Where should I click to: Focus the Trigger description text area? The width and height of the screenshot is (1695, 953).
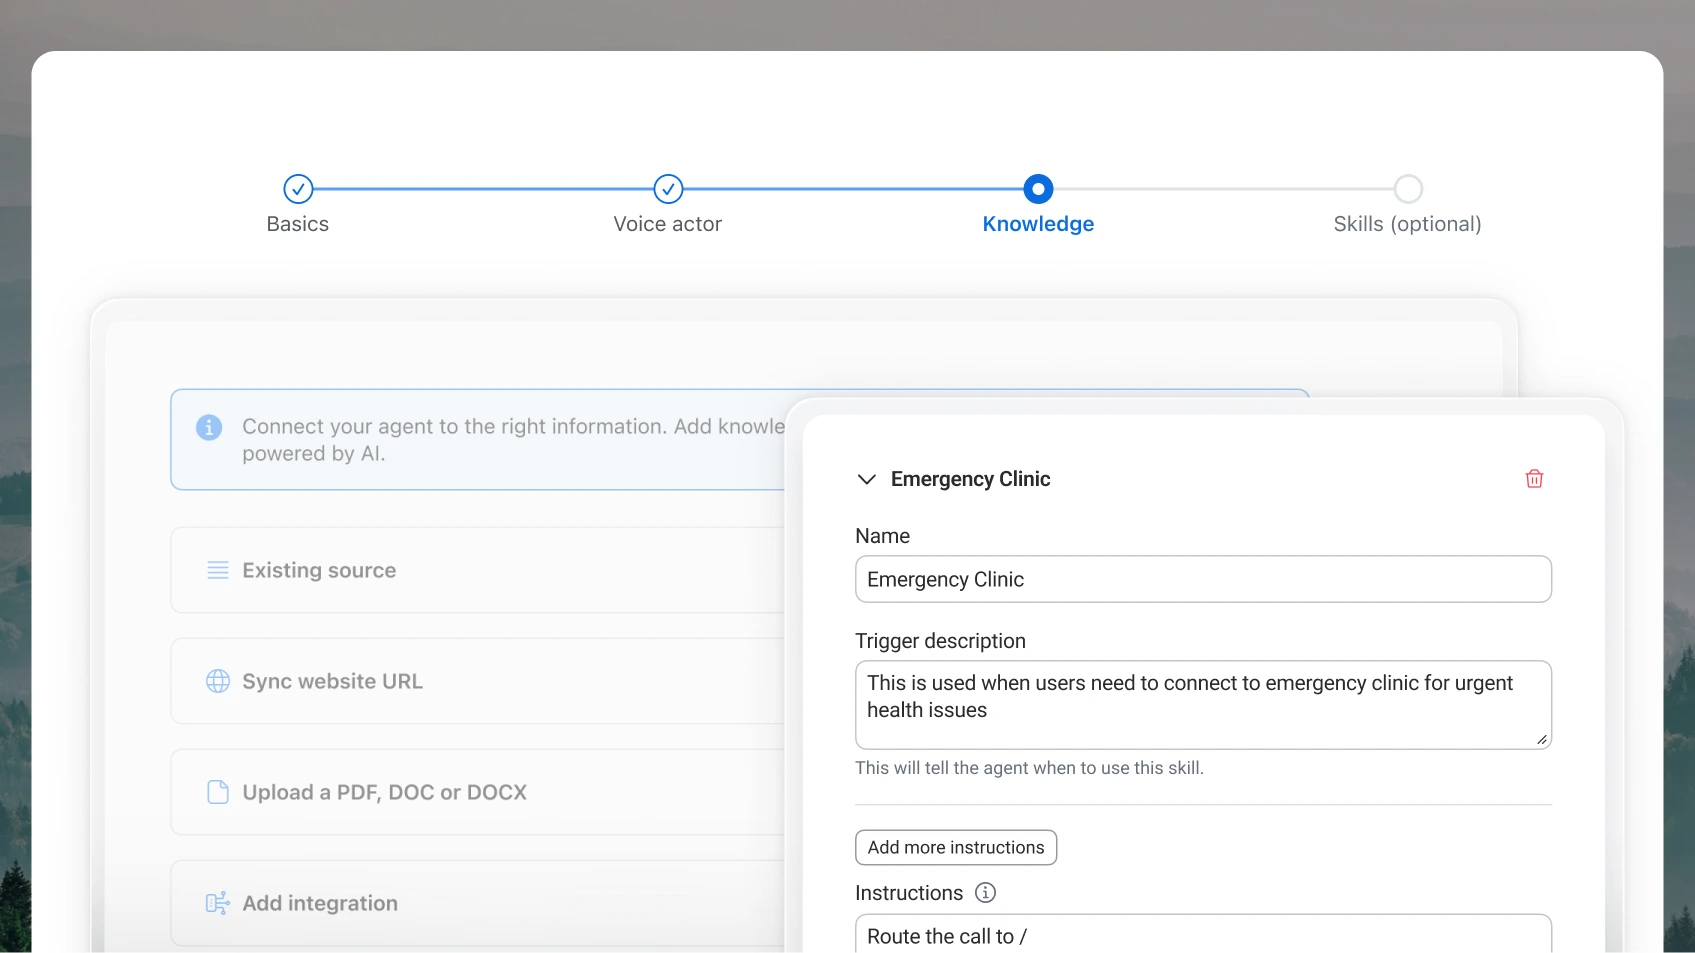point(1203,705)
